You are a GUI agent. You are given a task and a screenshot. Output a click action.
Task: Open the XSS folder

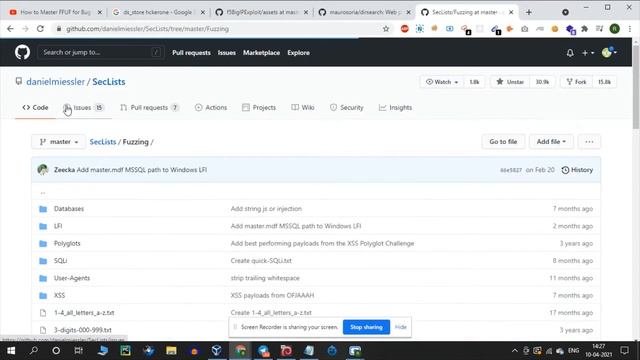(x=59, y=296)
